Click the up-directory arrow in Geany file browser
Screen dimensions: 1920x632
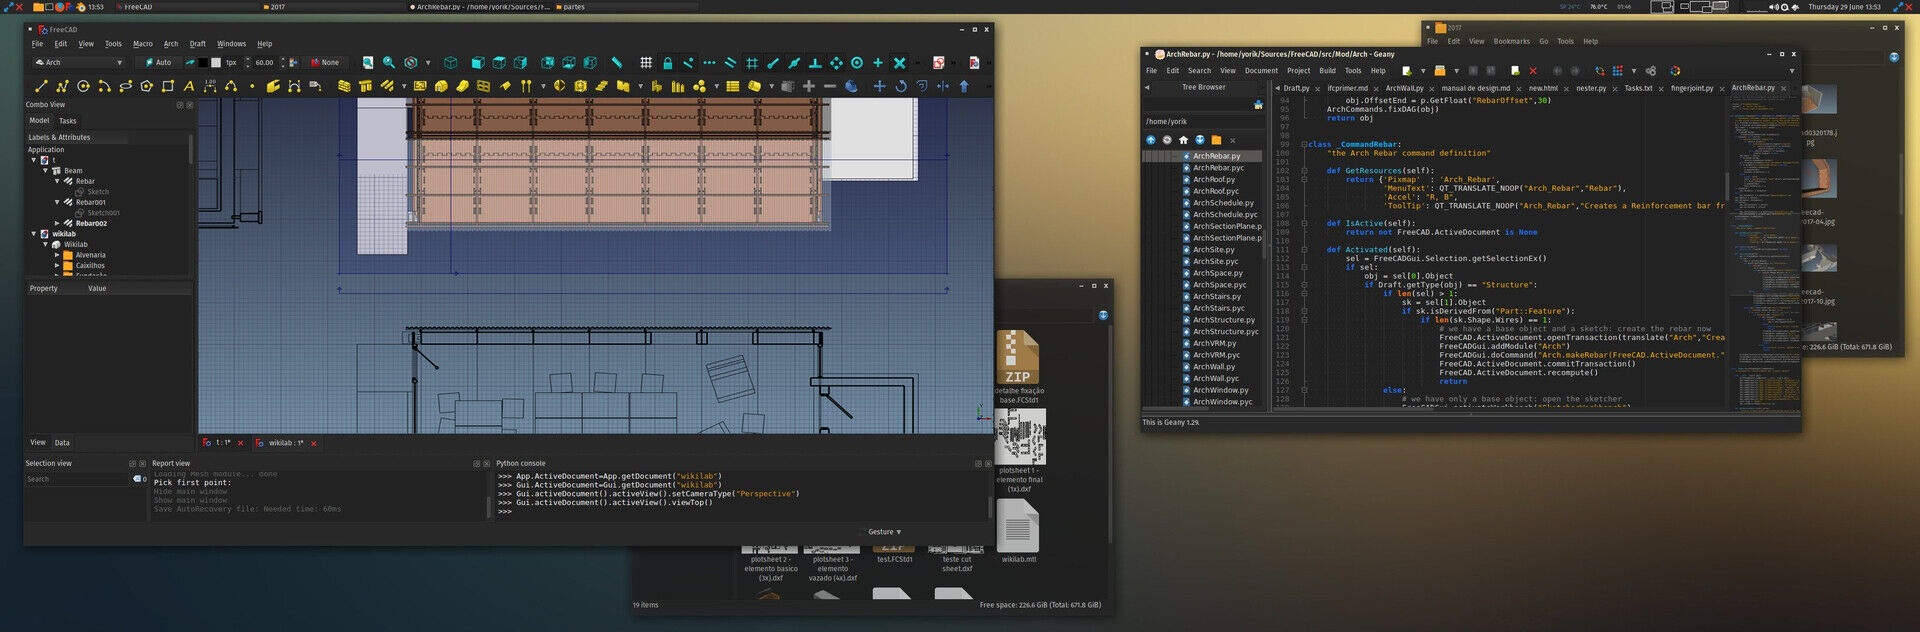(1151, 140)
